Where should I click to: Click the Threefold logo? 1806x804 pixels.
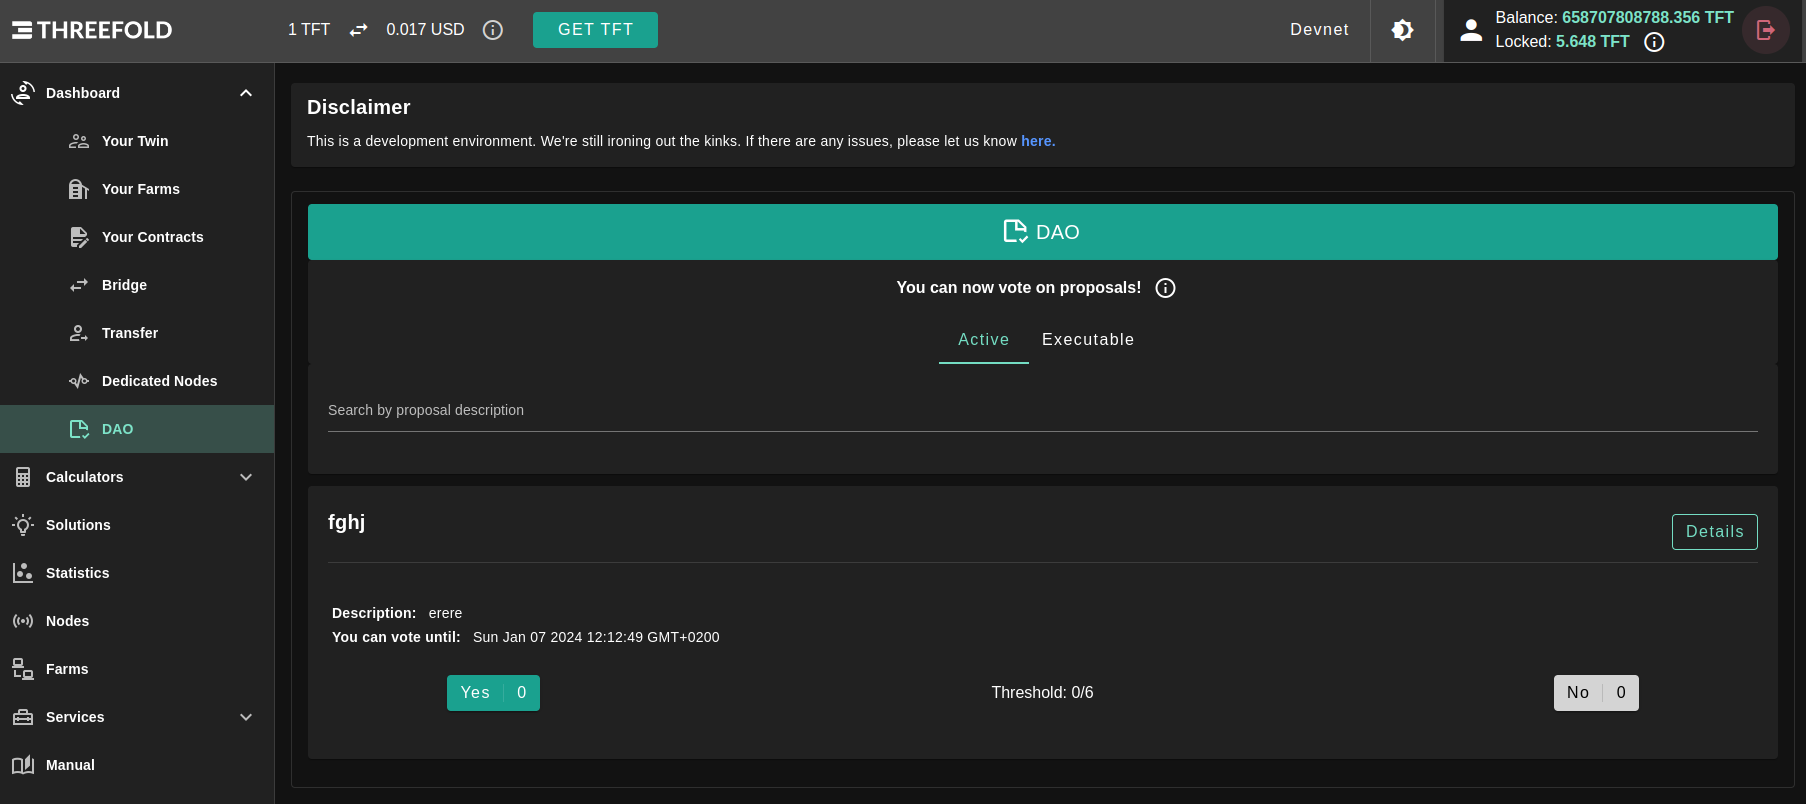click(92, 30)
